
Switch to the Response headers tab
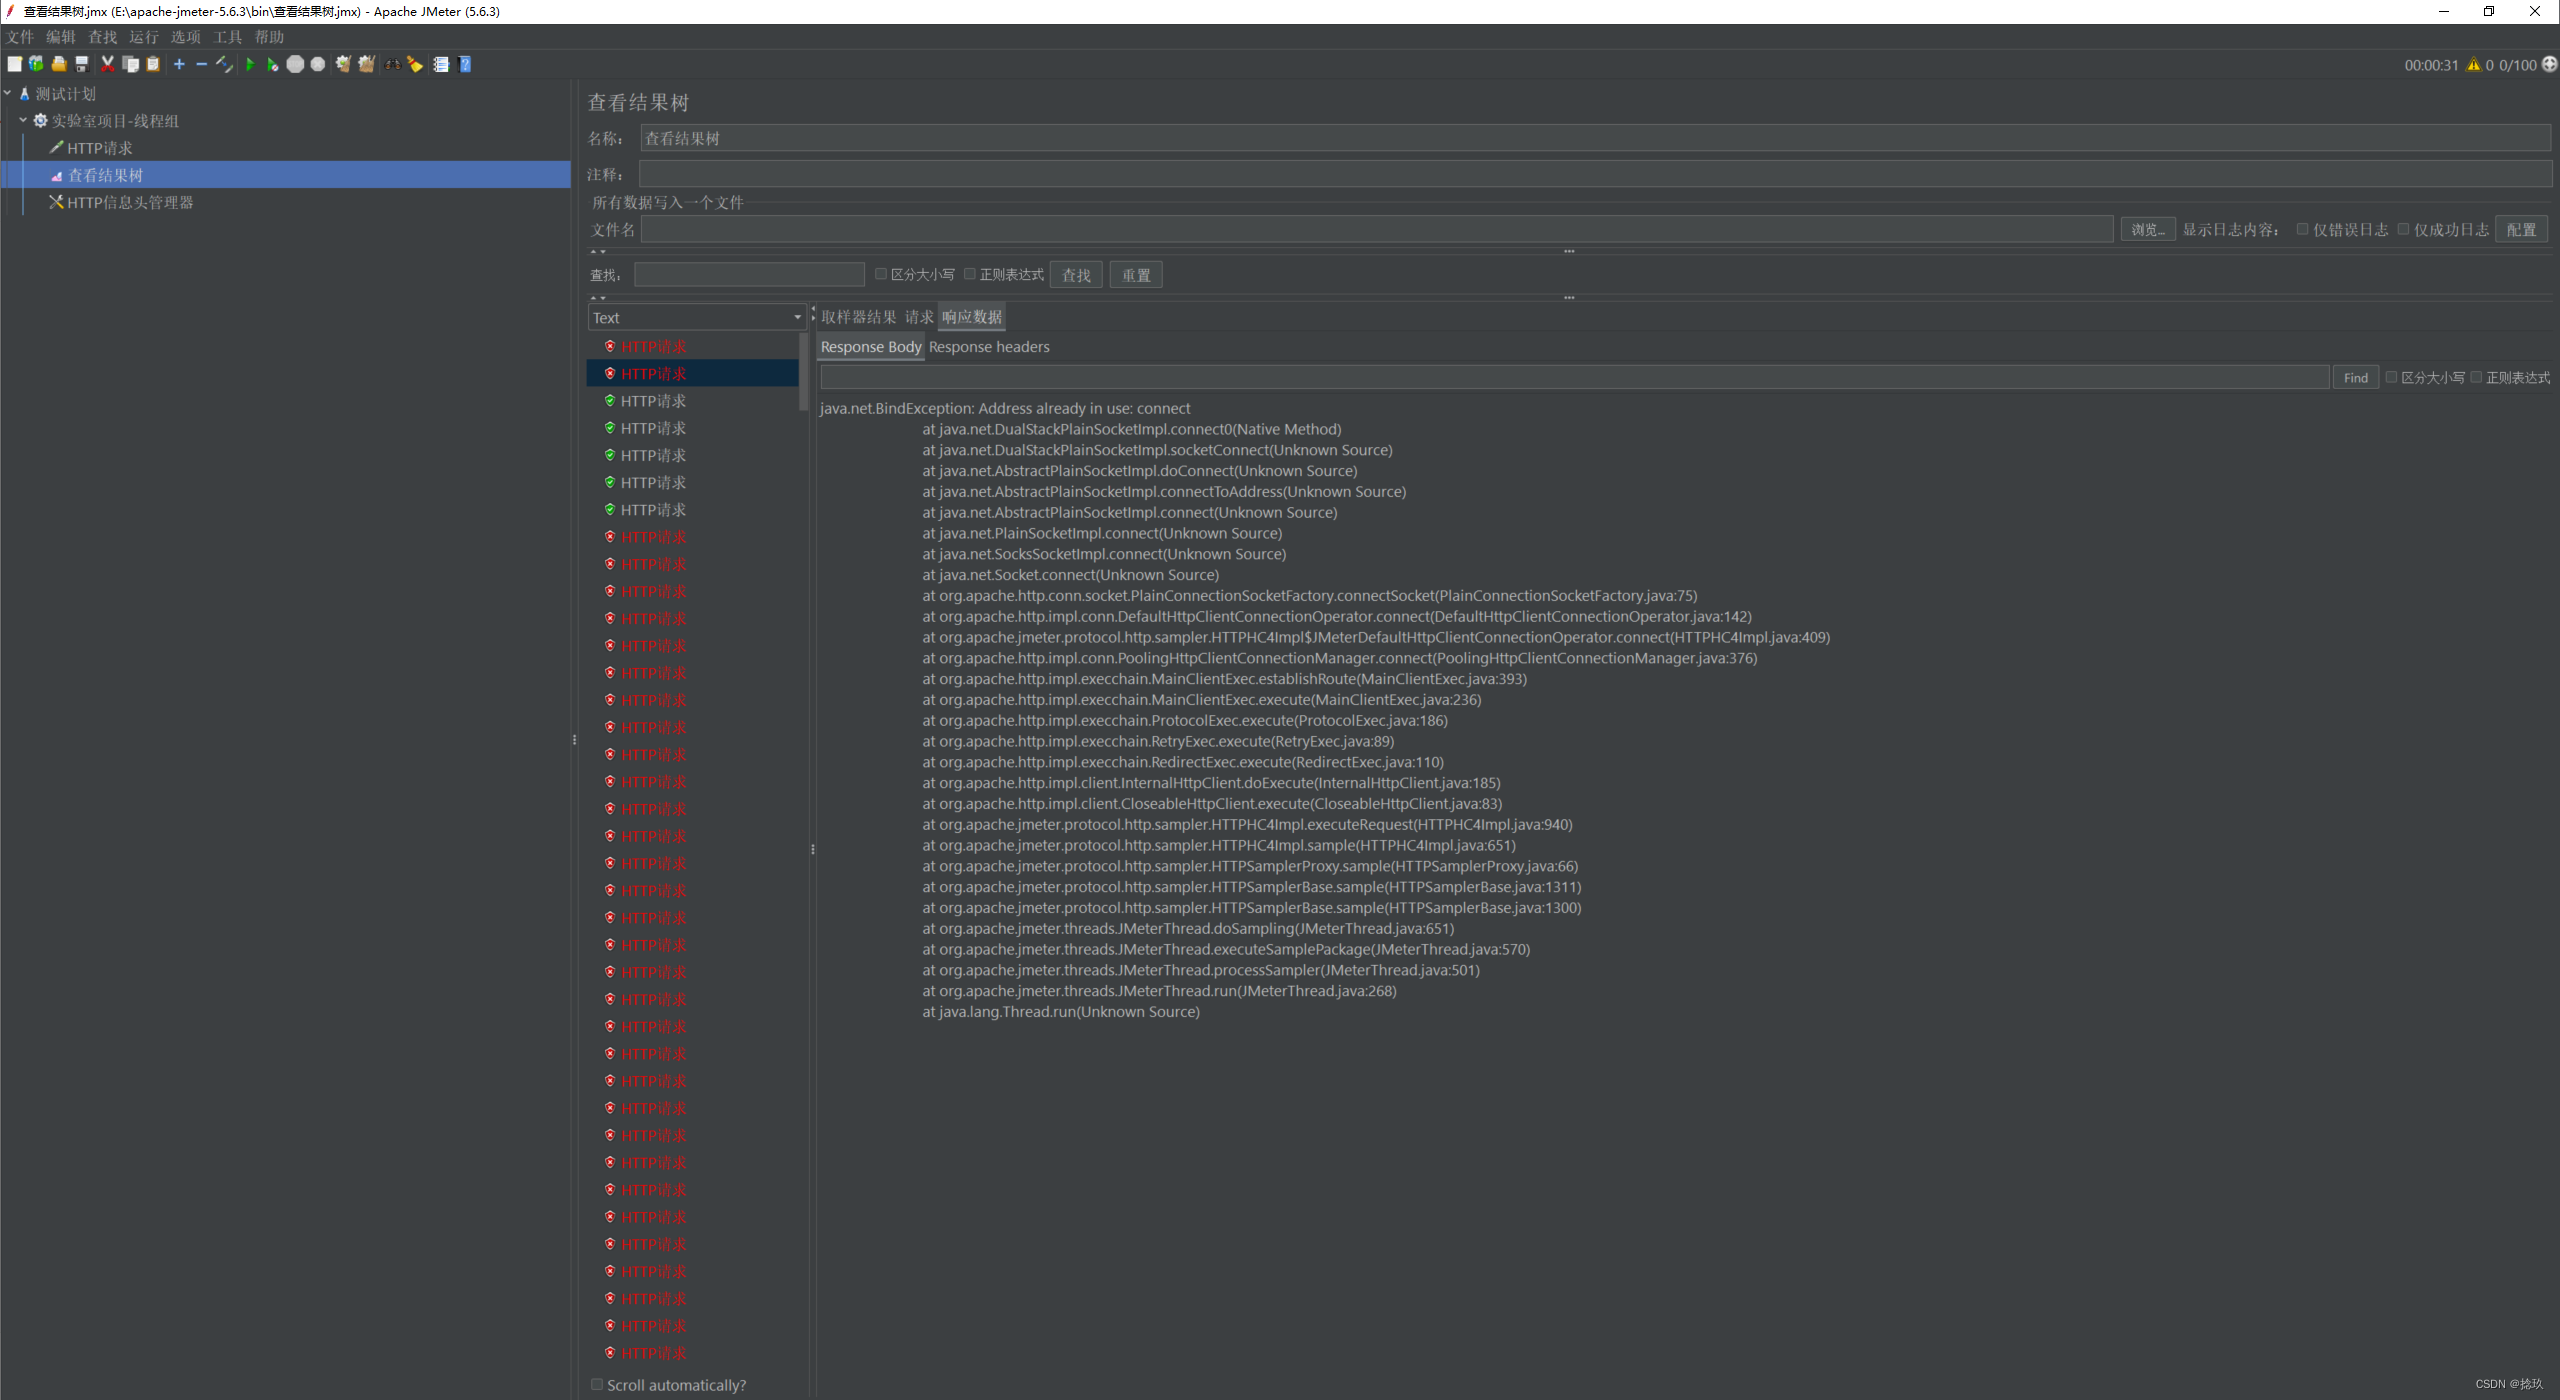(x=988, y=347)
